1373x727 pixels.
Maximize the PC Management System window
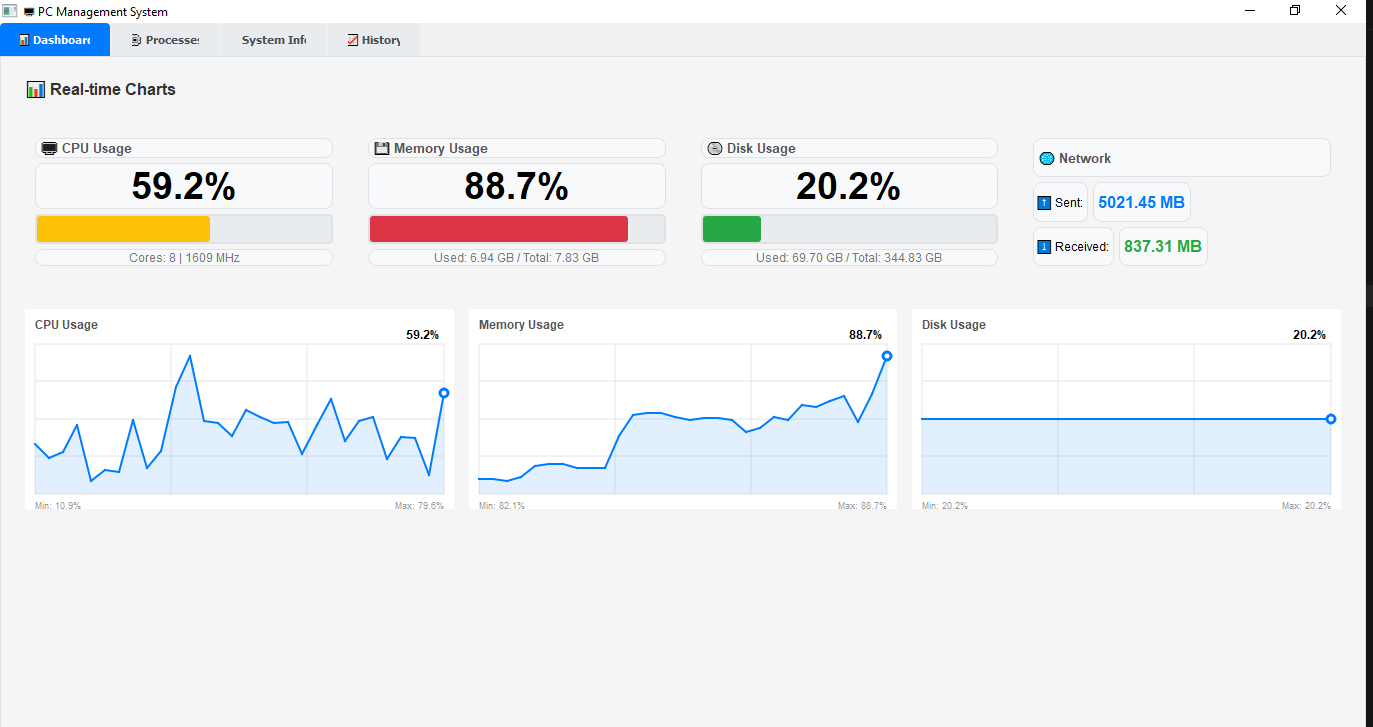[1295, 11]
